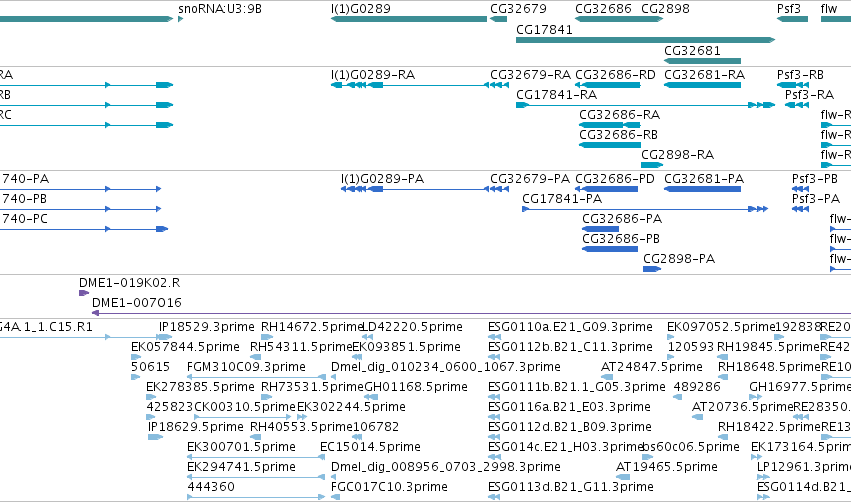Click the CG32686-PD protein label
This screenshot has width=851, height=502.
(615, 179)
